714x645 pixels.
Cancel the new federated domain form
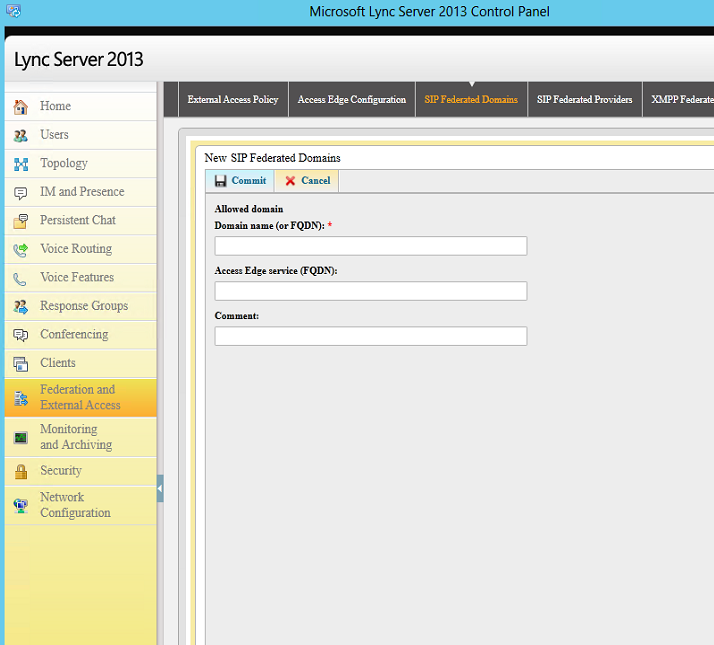click(x=307, y=181)
